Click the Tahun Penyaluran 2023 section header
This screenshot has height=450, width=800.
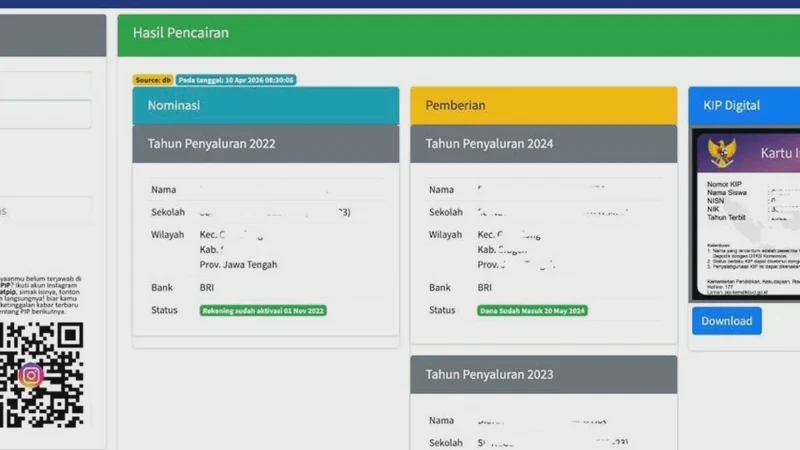[x=543, y=374]
